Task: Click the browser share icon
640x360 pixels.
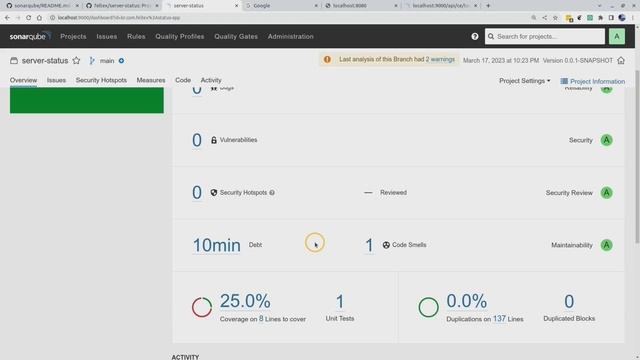Action: click(544, 18)
